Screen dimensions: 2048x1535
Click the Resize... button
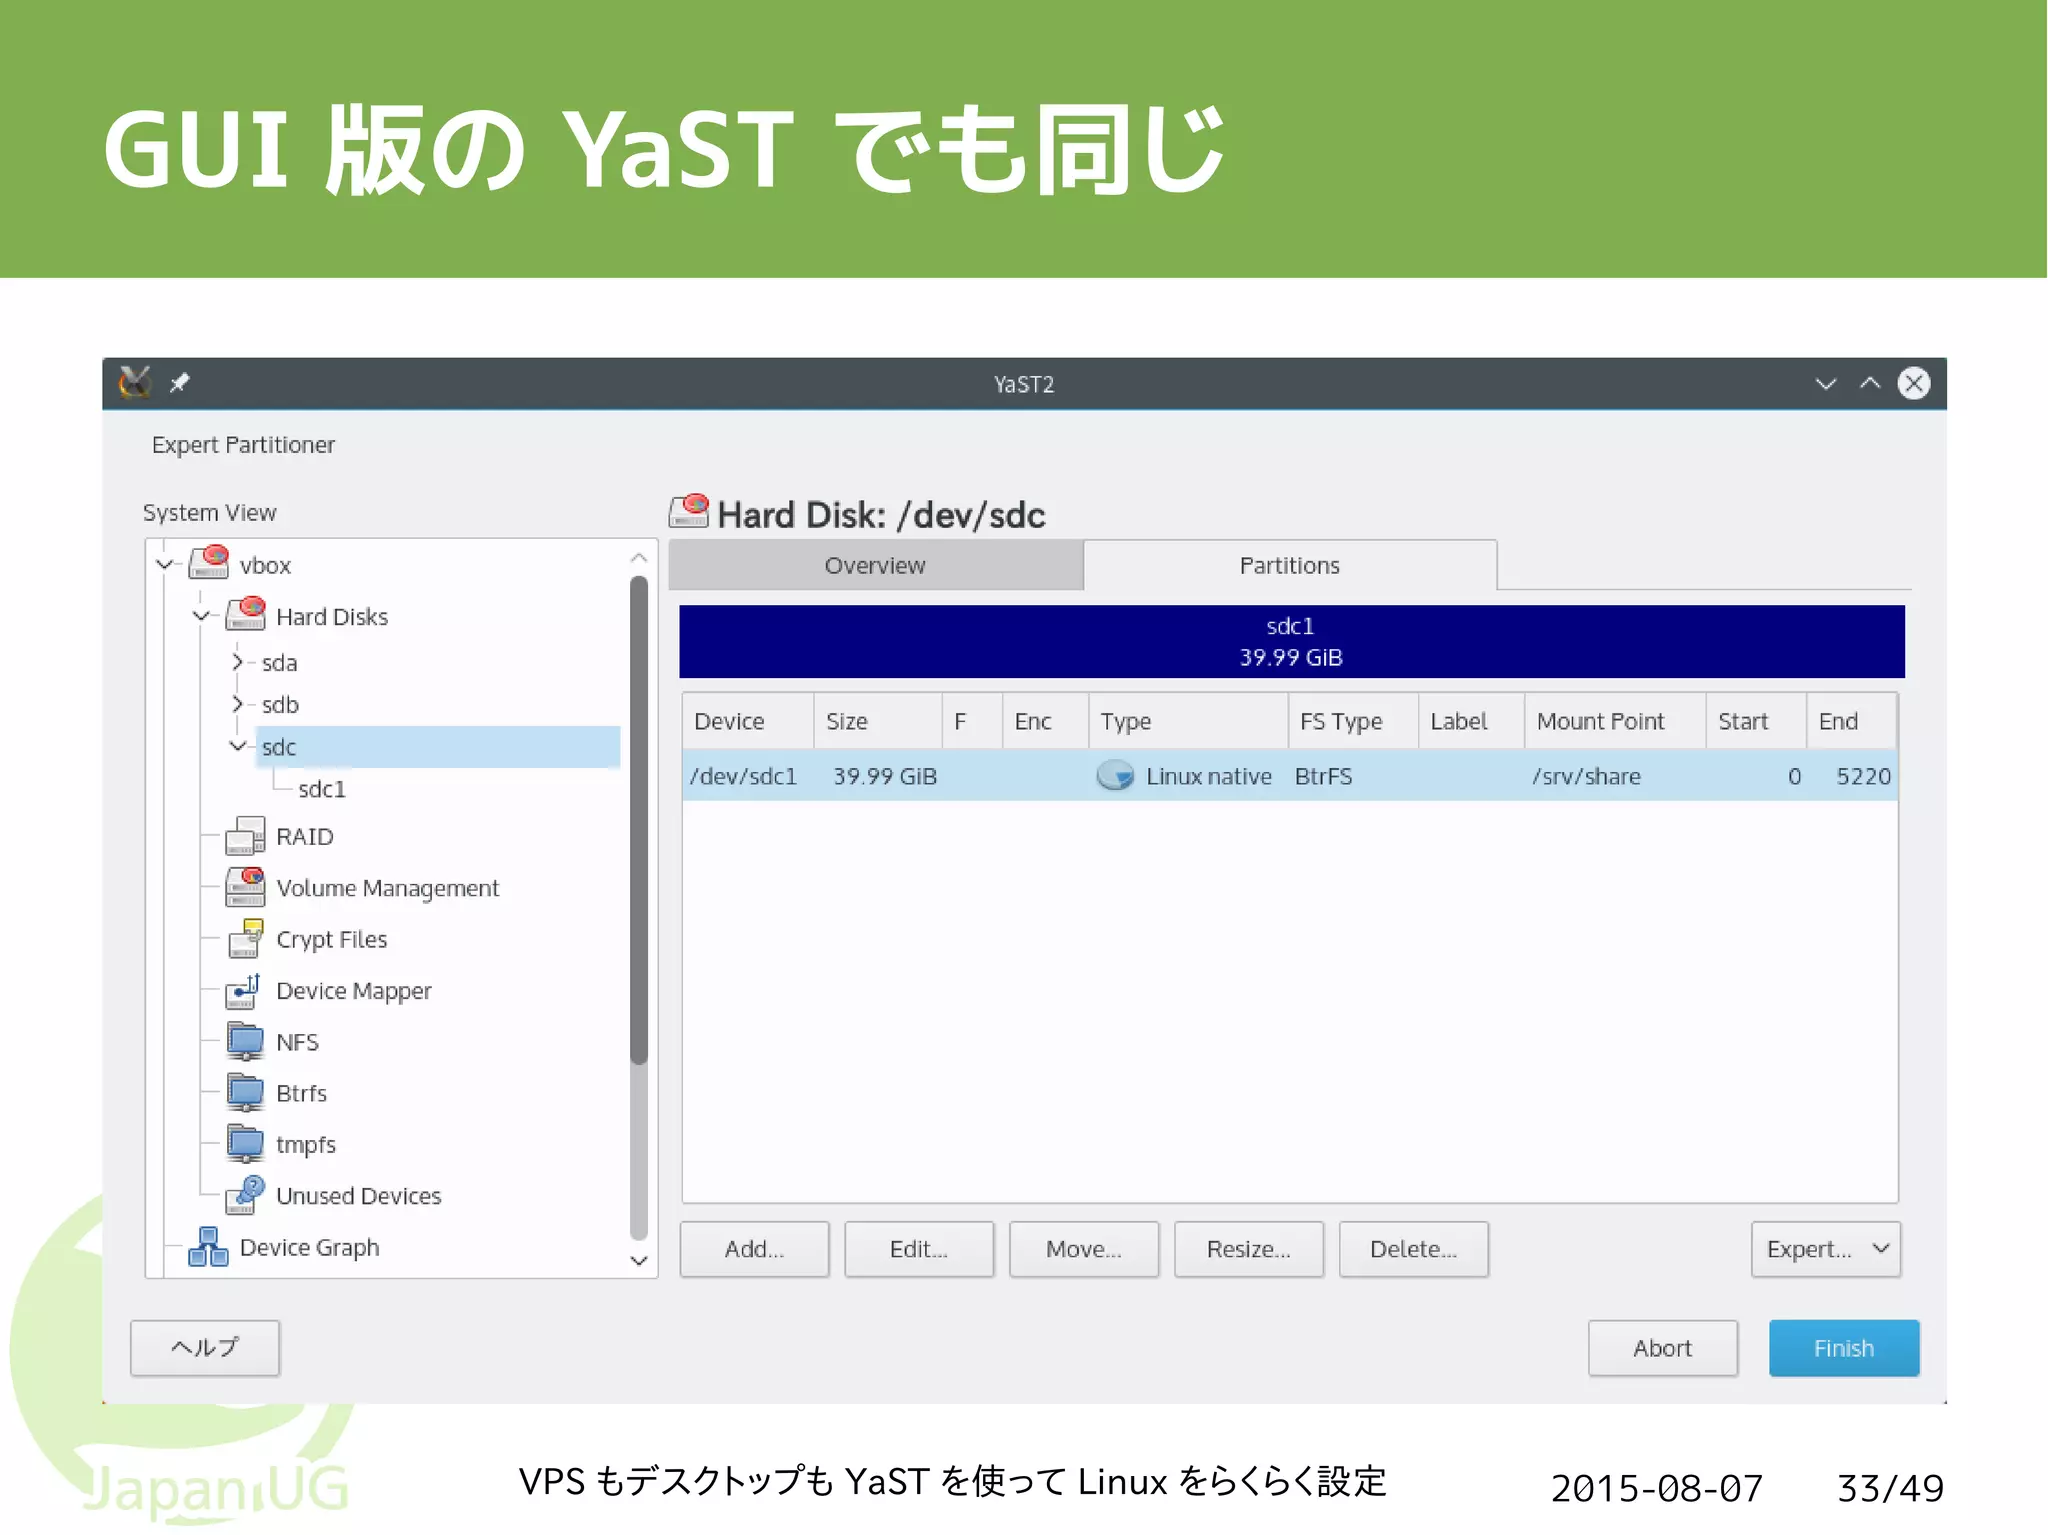coord(1249,1249)
